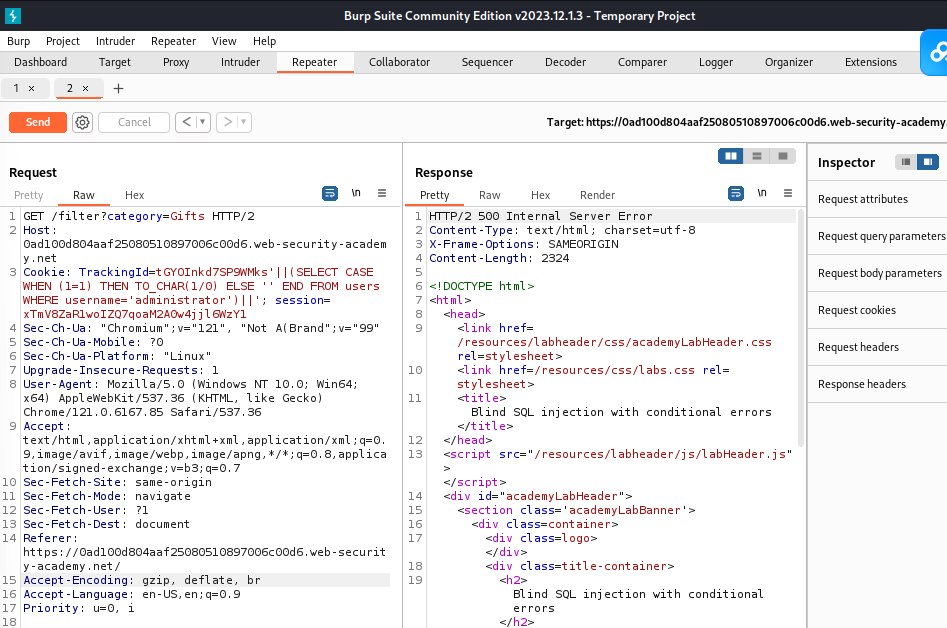Open the Intruder menu
Image resolution: width=947 pixels, height=628 pixels.
click(115, 41)
